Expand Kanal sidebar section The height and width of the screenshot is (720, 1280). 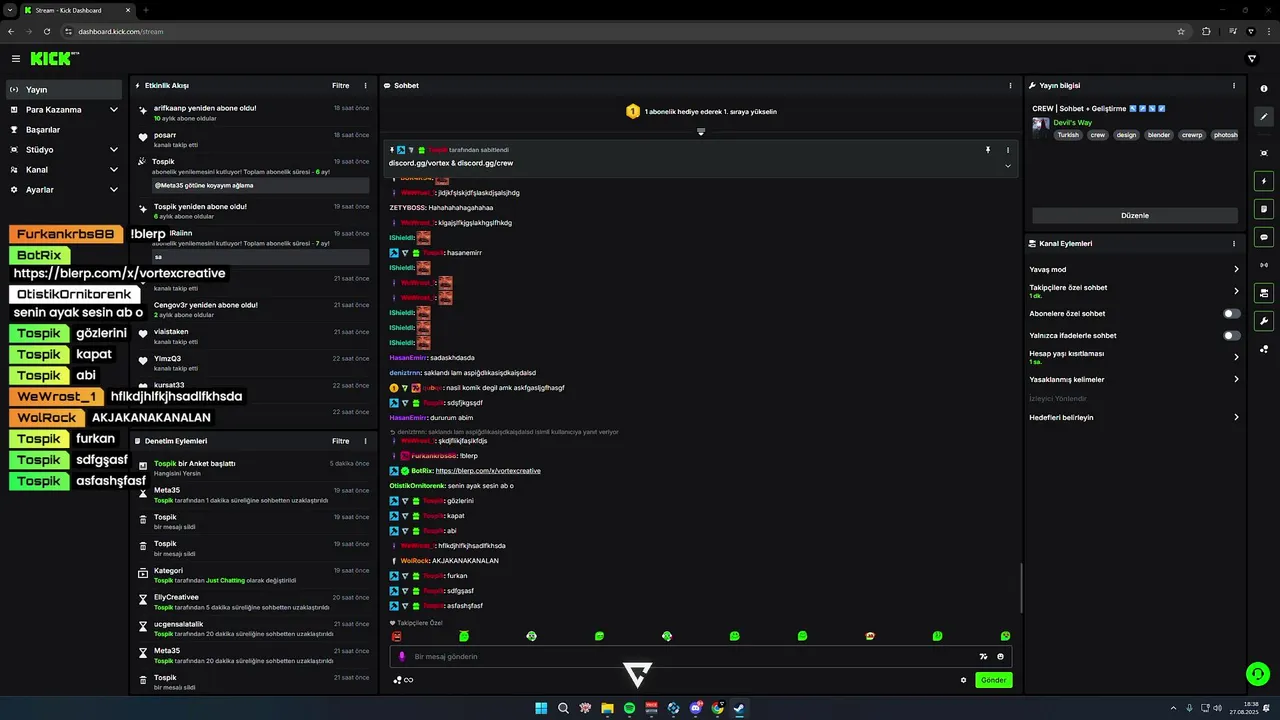point(114,169)
